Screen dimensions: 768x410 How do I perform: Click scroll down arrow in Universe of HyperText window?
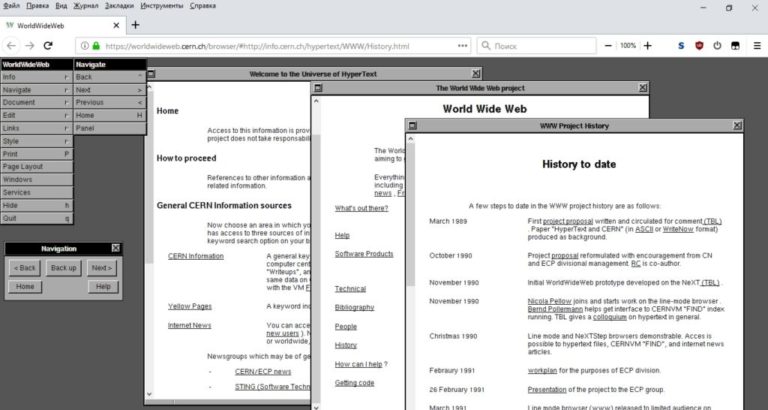tap(149, 394)
